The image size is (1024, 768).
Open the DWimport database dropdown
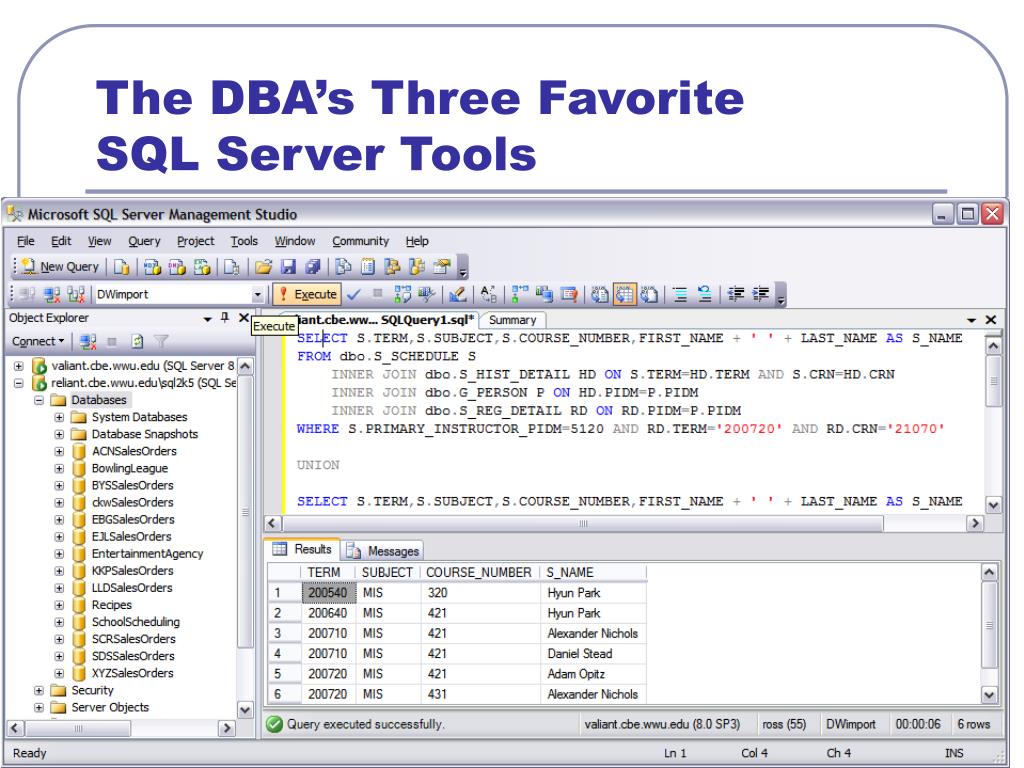click(x=257, y=295)
